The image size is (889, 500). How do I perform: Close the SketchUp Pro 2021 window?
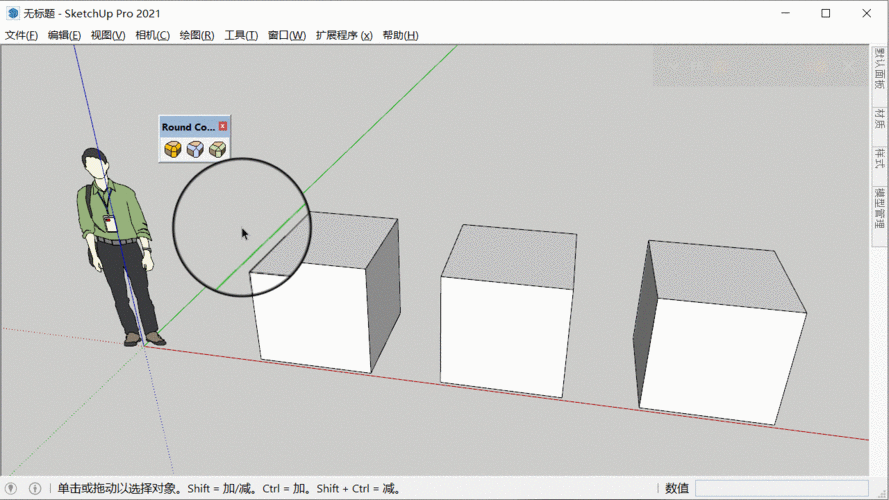(x=866, y=13)
